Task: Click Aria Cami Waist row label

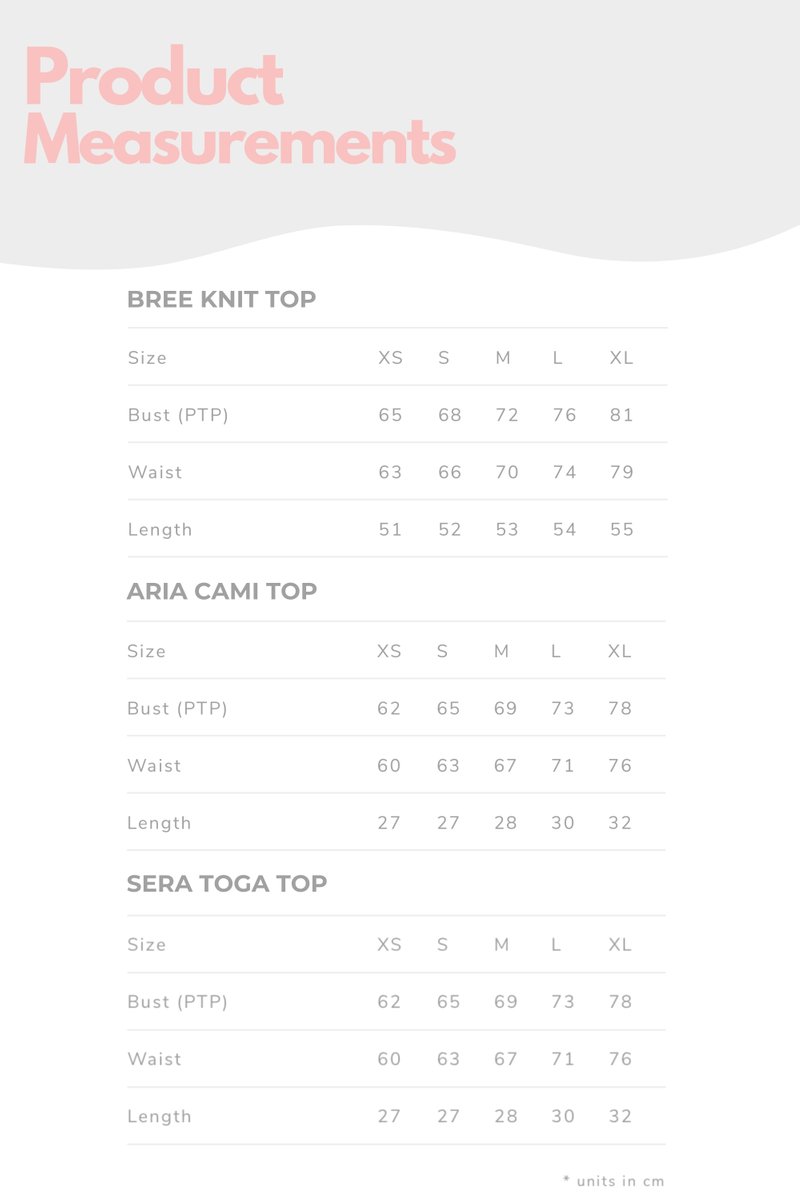Action: [x=154, y=766]
